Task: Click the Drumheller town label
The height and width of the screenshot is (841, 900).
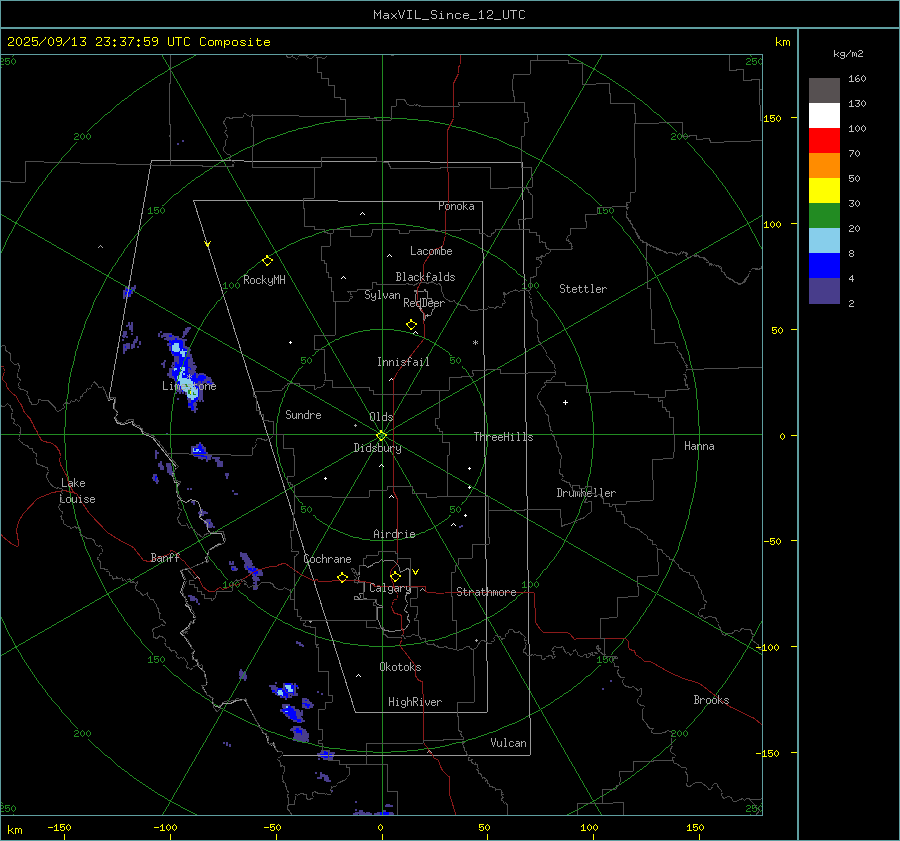Action: [586, 493]
